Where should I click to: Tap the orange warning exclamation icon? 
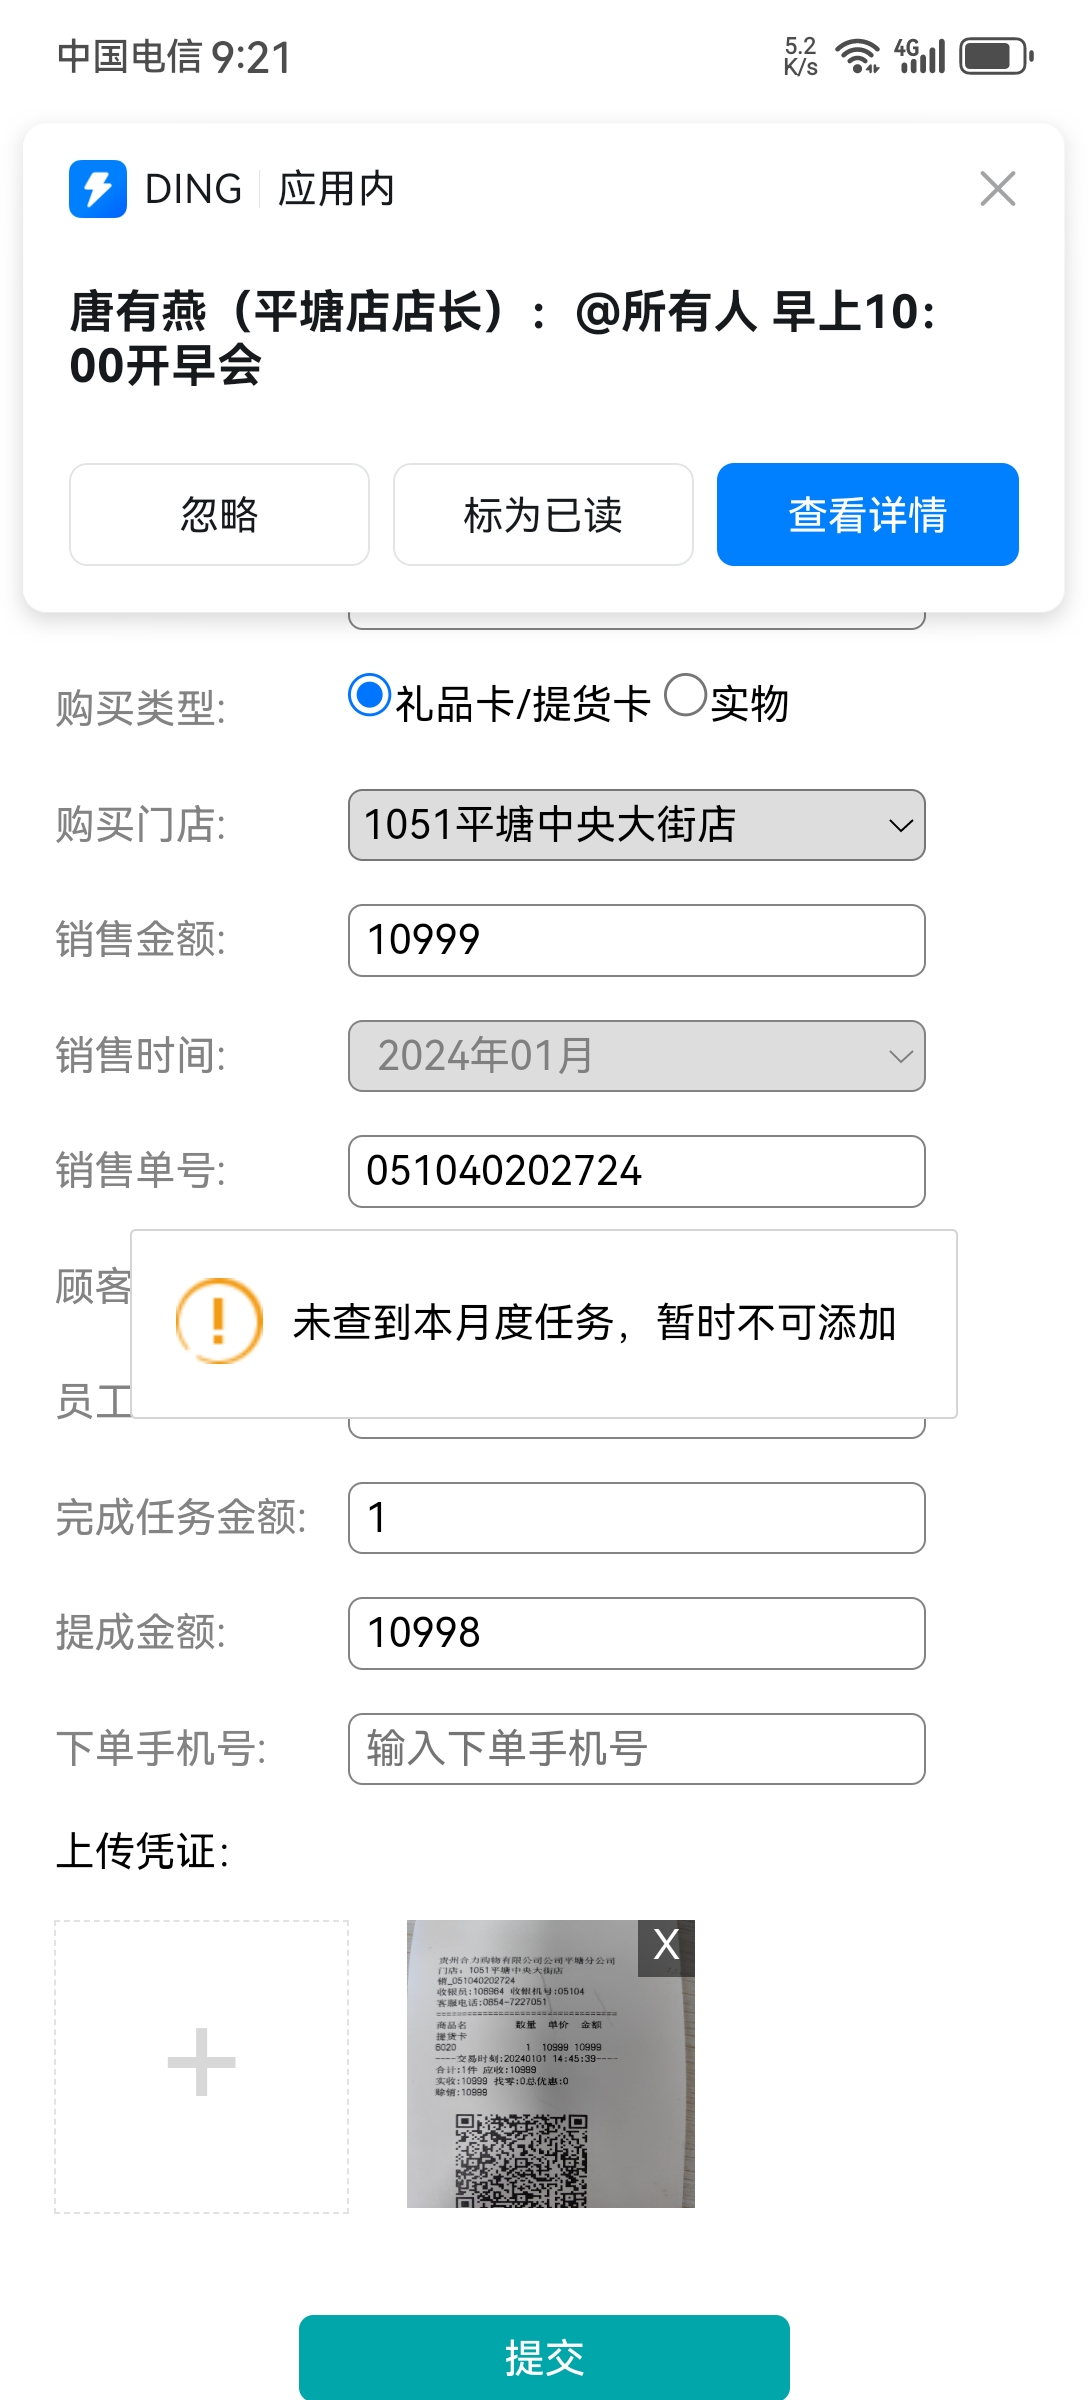(219, 1321)
